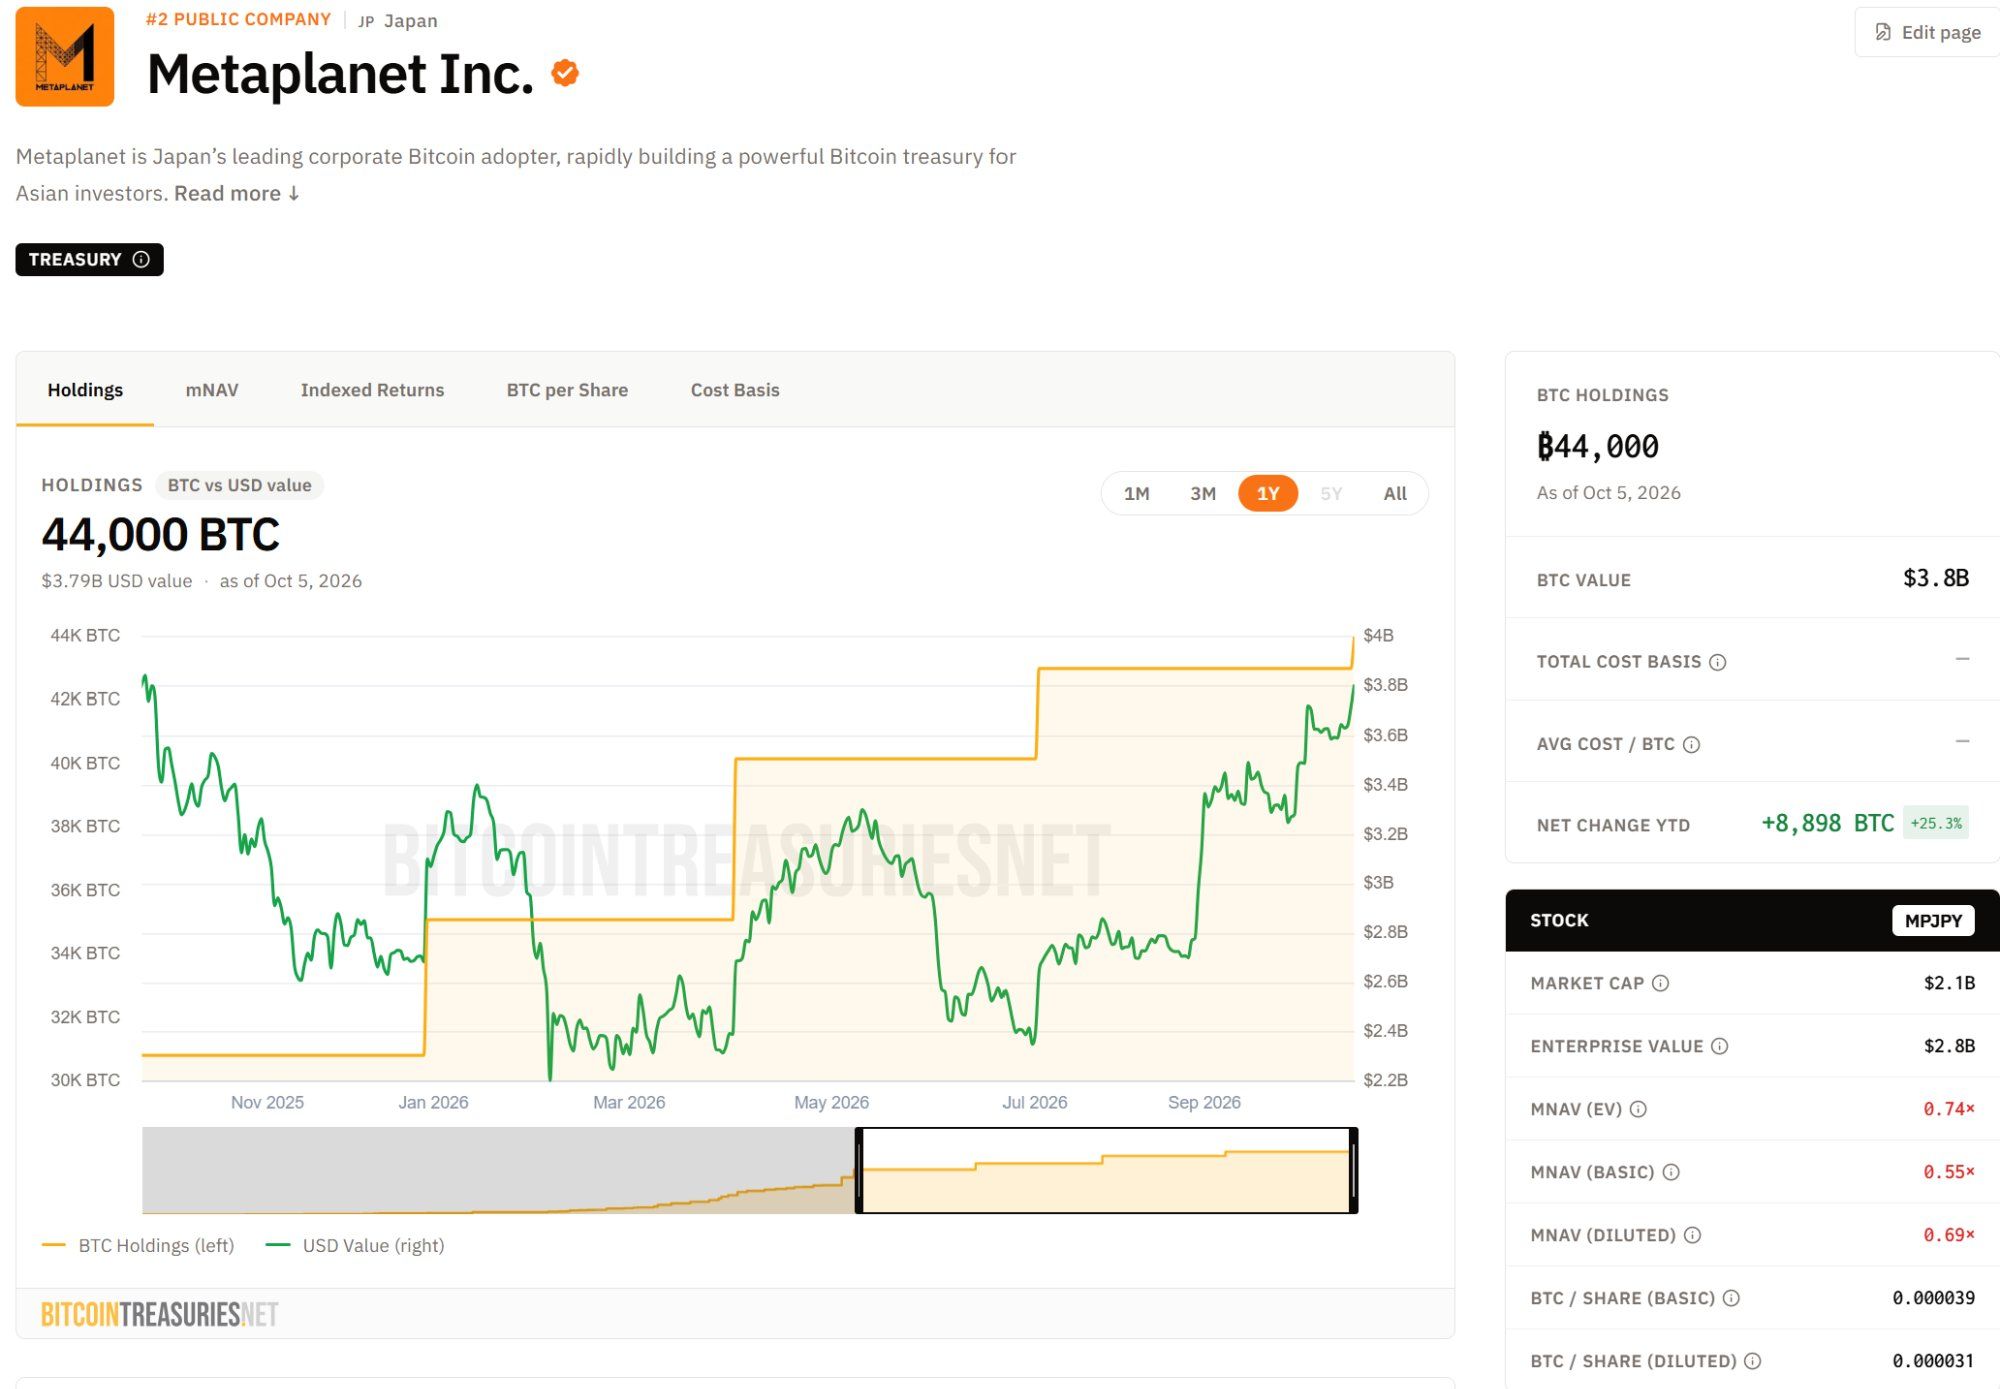
Task: Click the TREASURY badge button
Action: click(x=89, y=259)
